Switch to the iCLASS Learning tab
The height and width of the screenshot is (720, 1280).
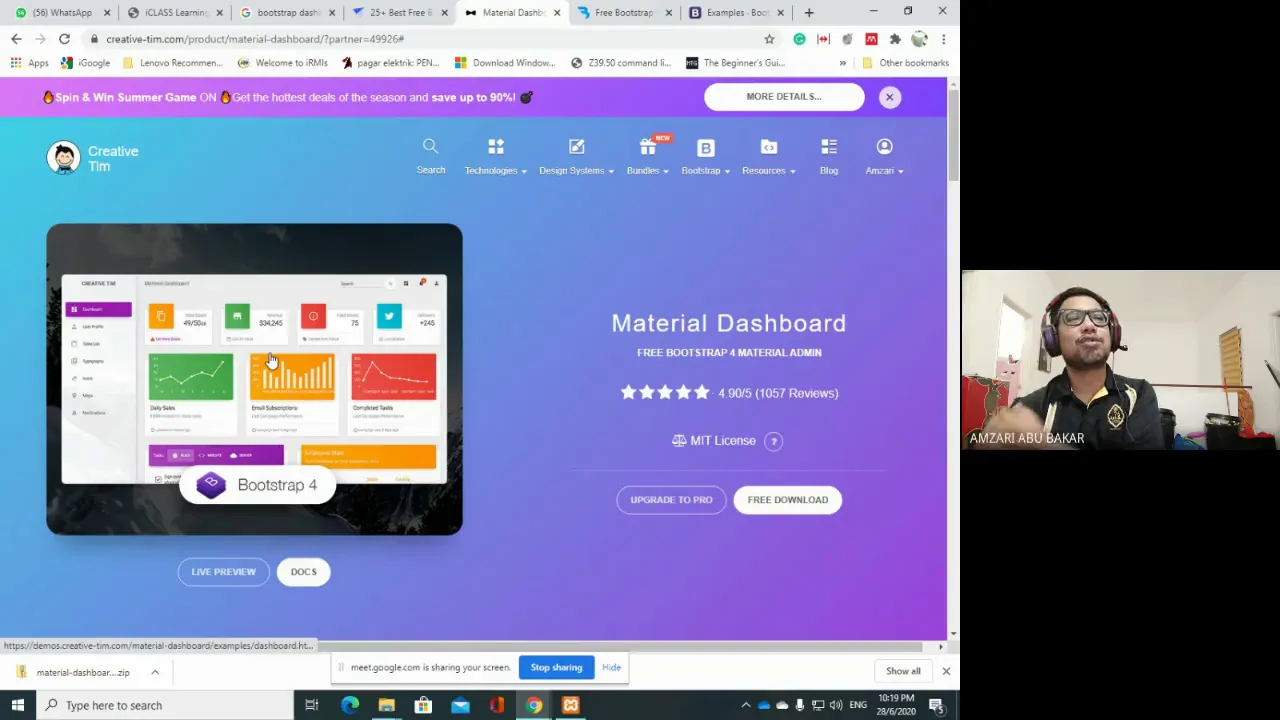tap(175, 12)
